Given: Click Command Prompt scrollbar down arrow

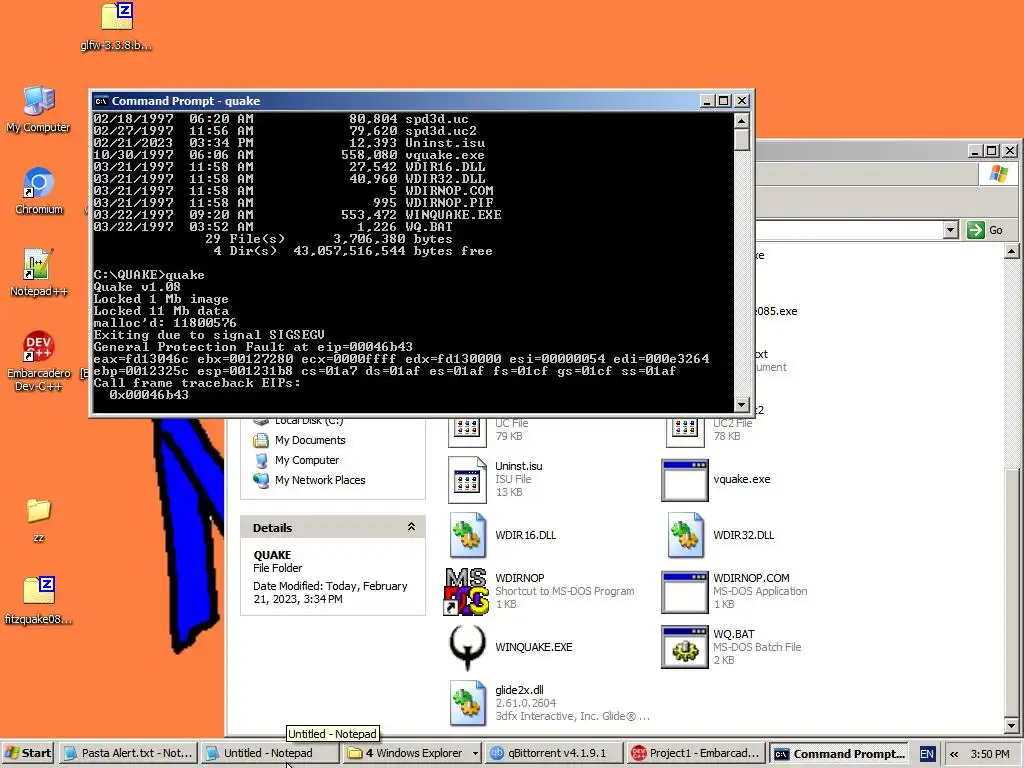Looking at the screenshot, I should (x=741, y=405).
